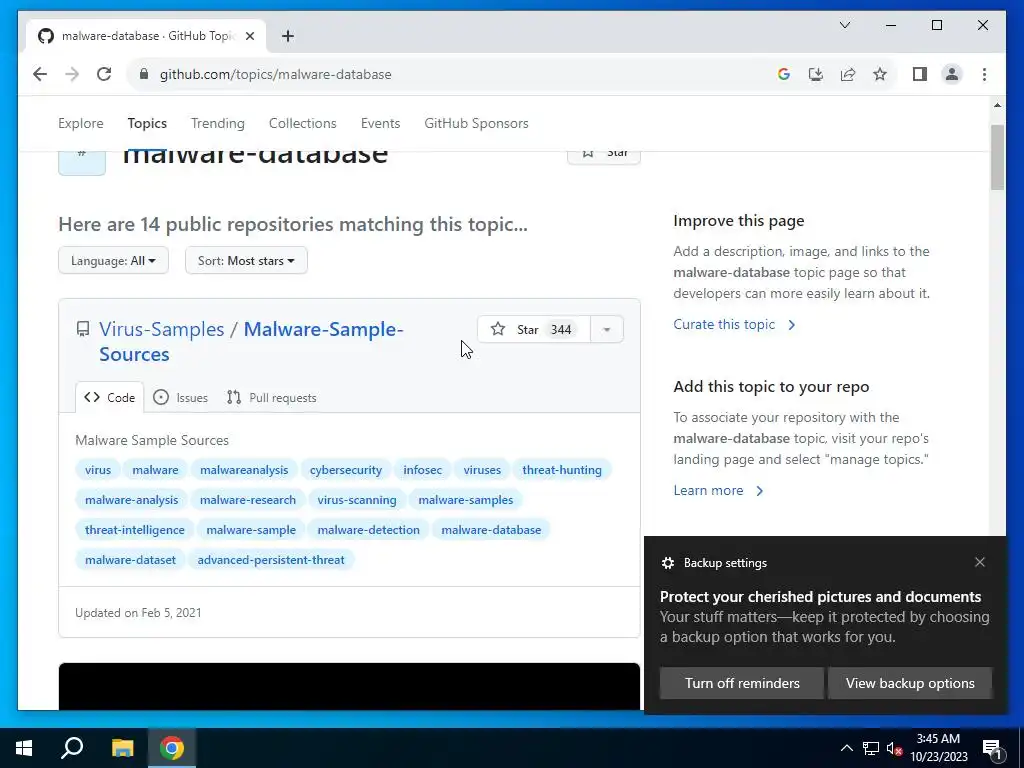Switch to the Issues tab

180,397
